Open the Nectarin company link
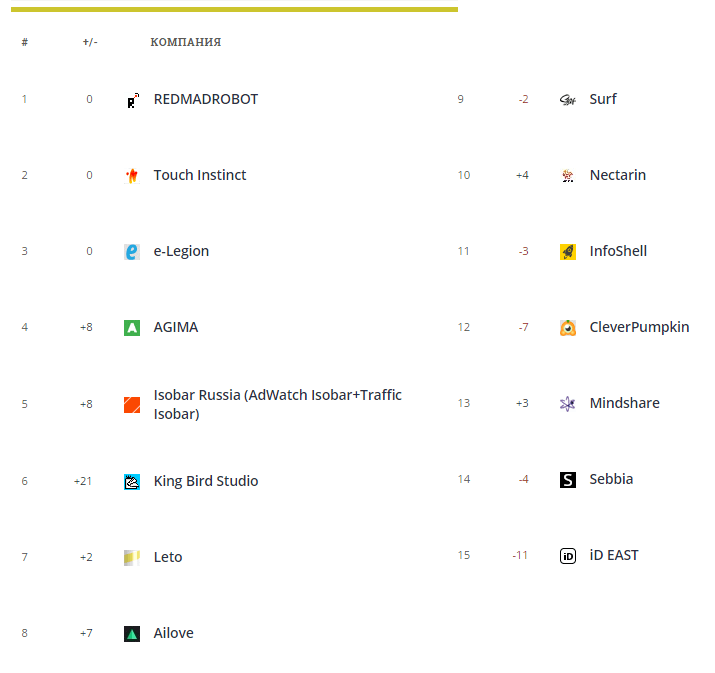Image resolution: width=715 pixels, height=673 pixels. (617, 175)
